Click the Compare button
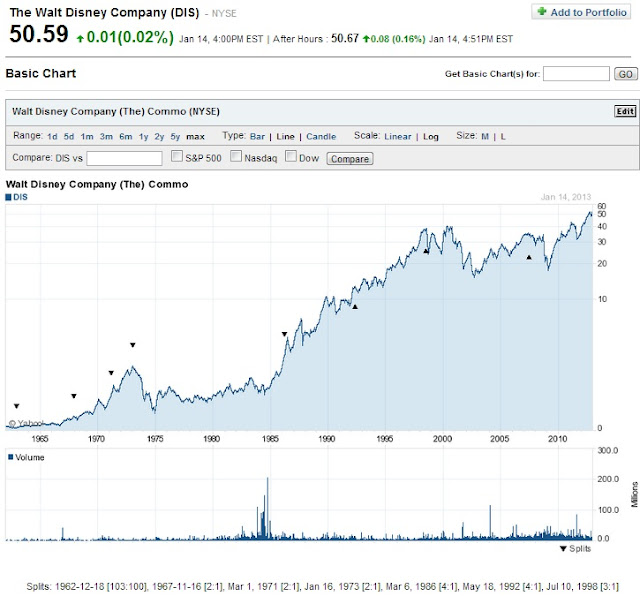Screen dimensions: 640x596 350,158
